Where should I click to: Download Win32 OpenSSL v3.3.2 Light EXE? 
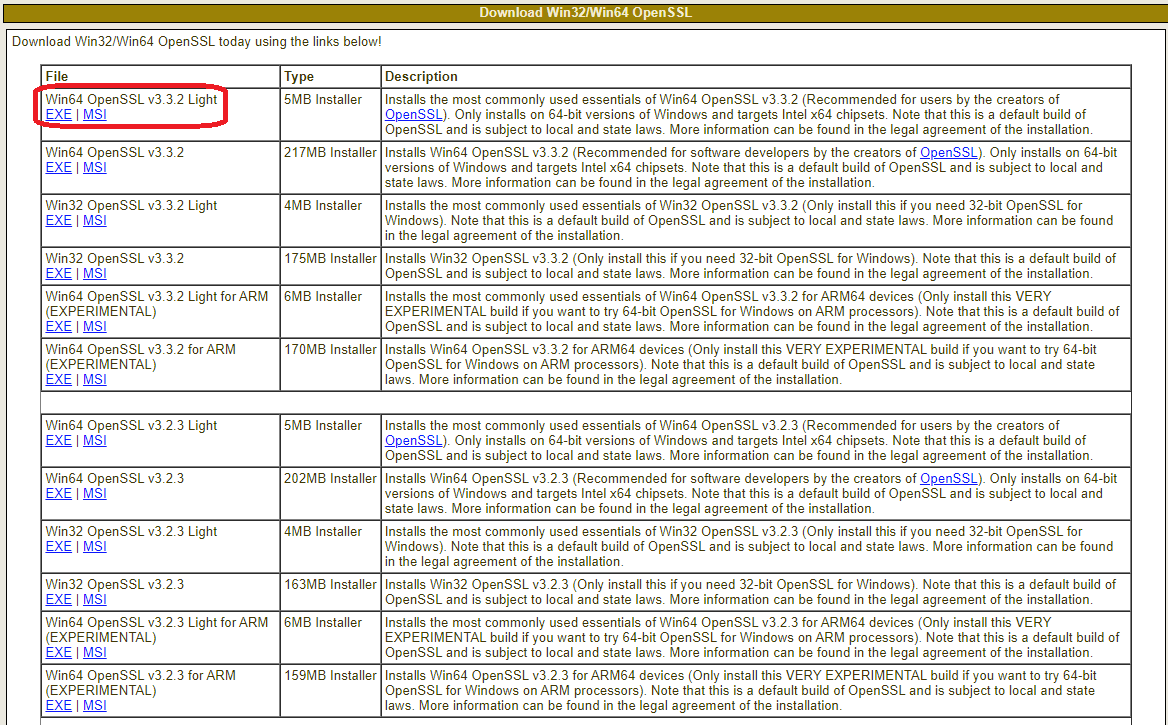click(58, 221)
